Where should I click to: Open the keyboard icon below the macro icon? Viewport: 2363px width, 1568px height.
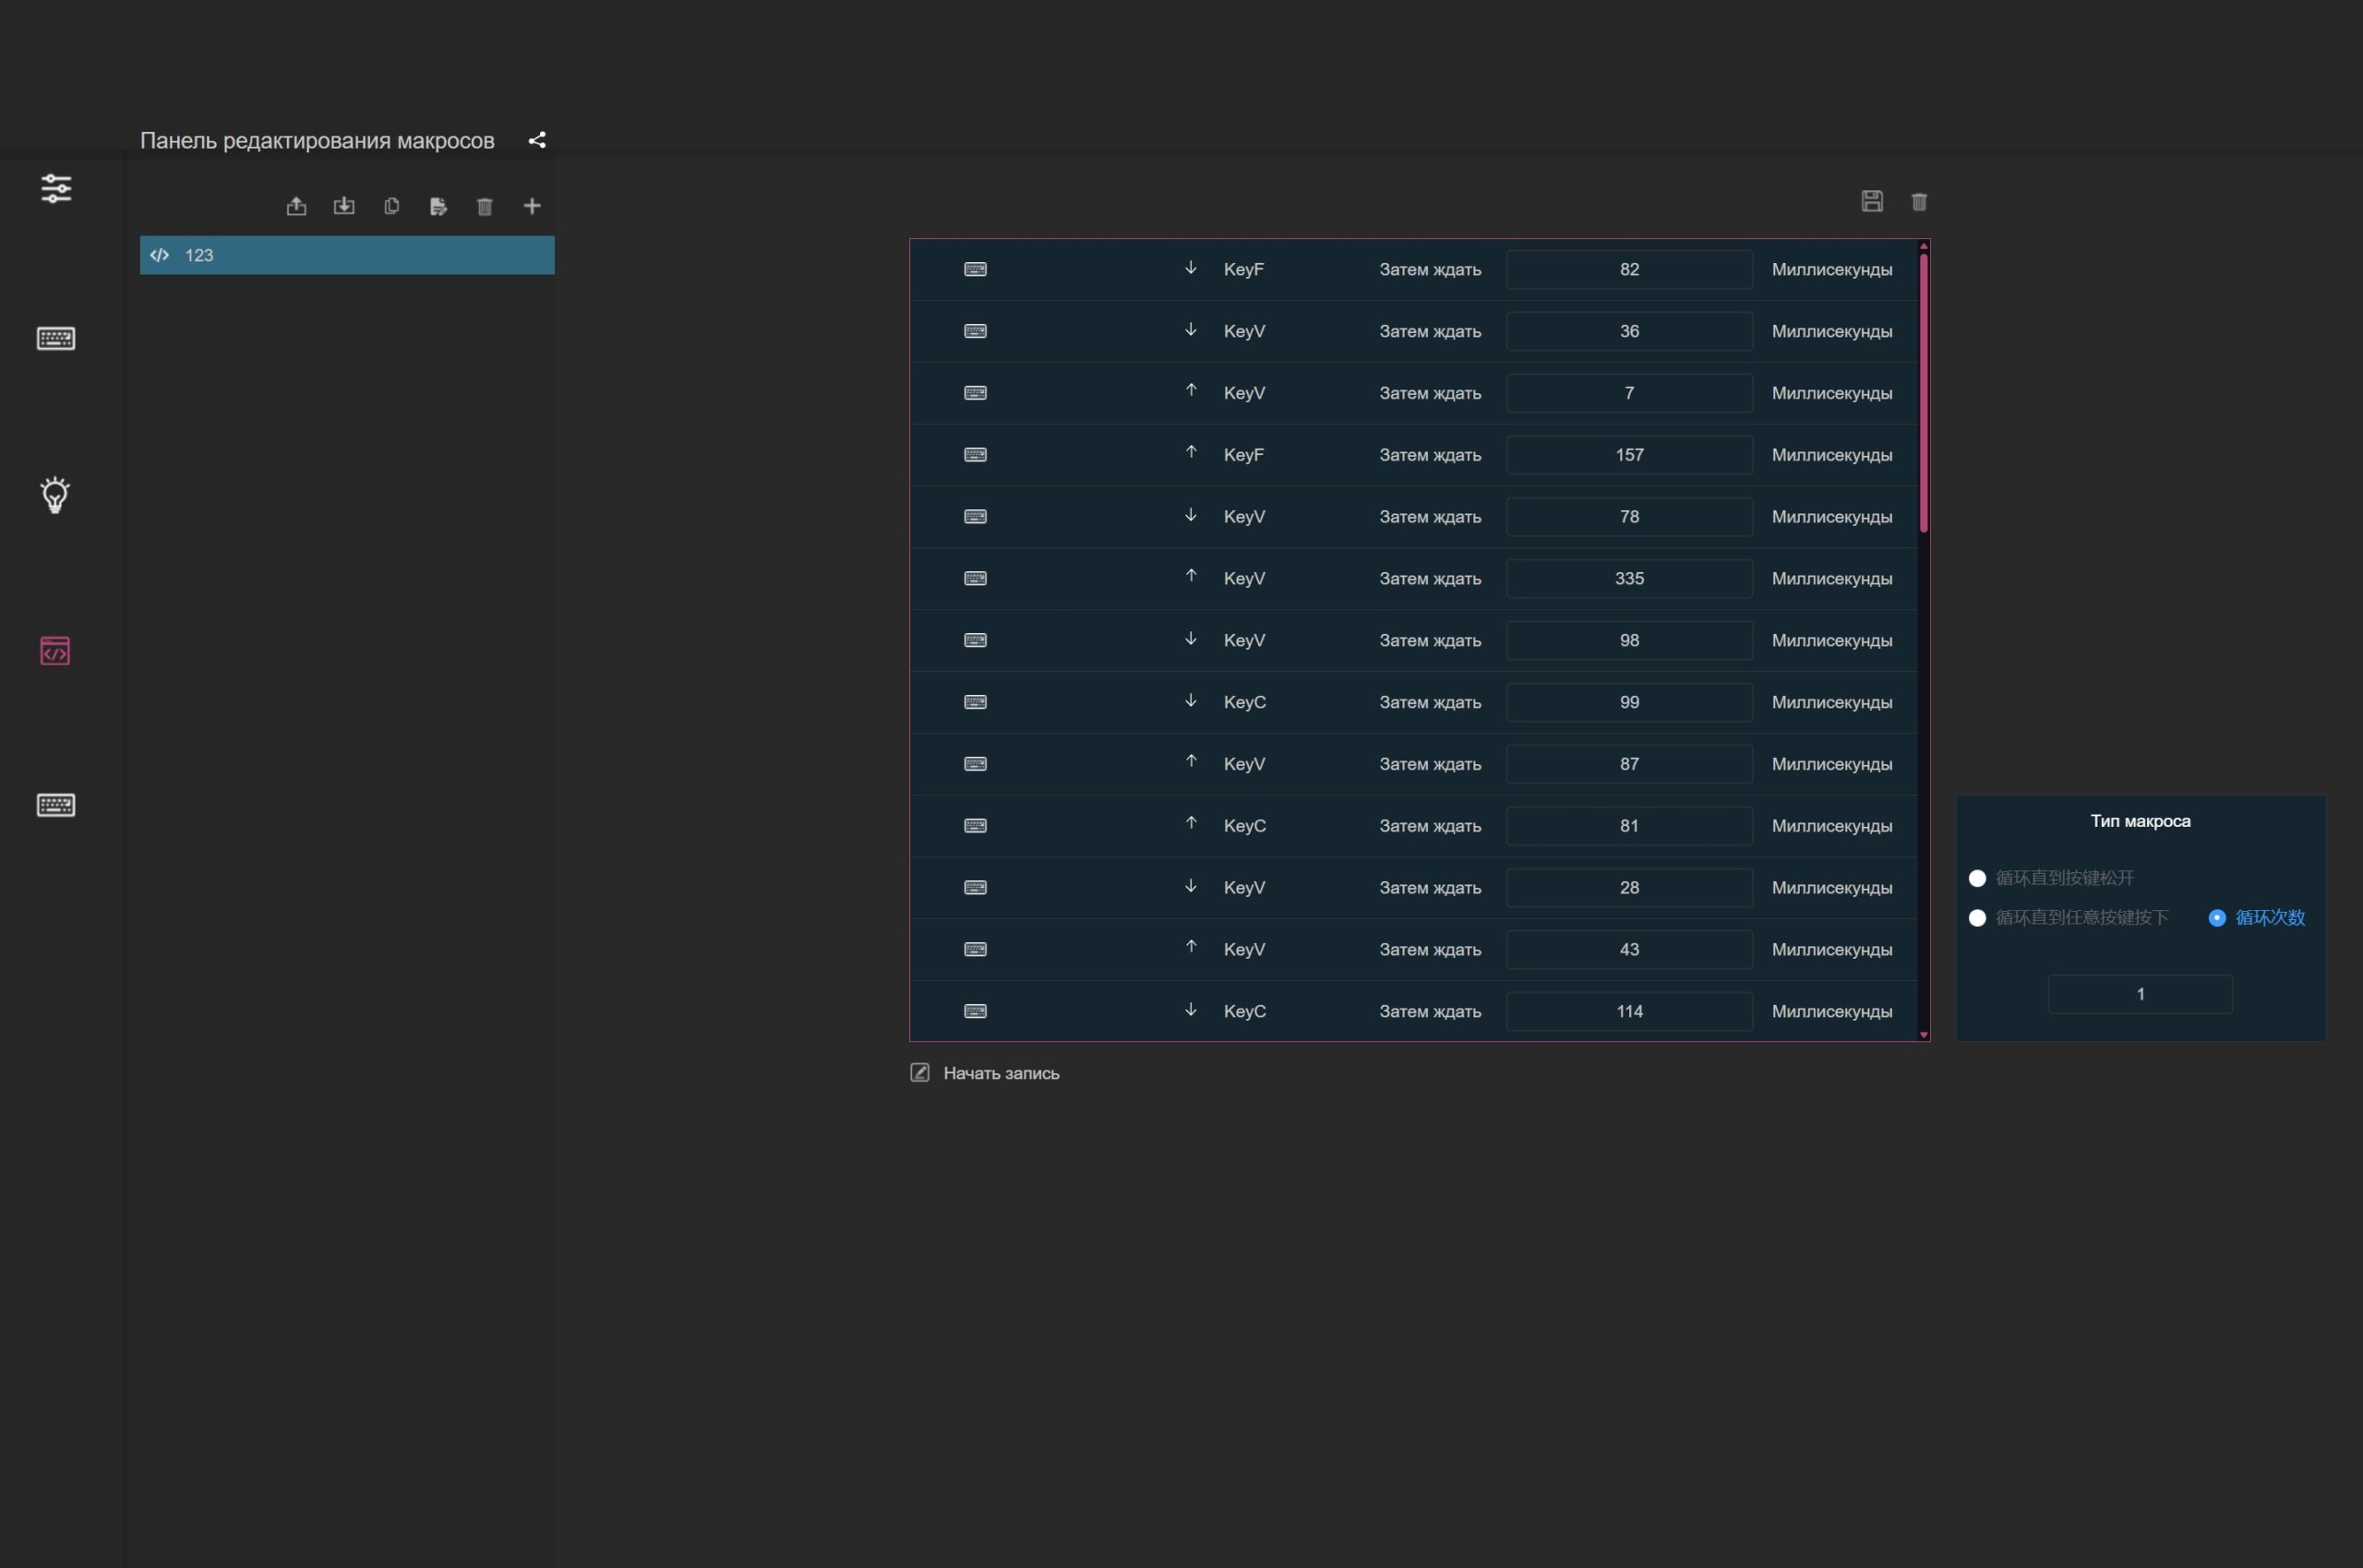(56, 805)
